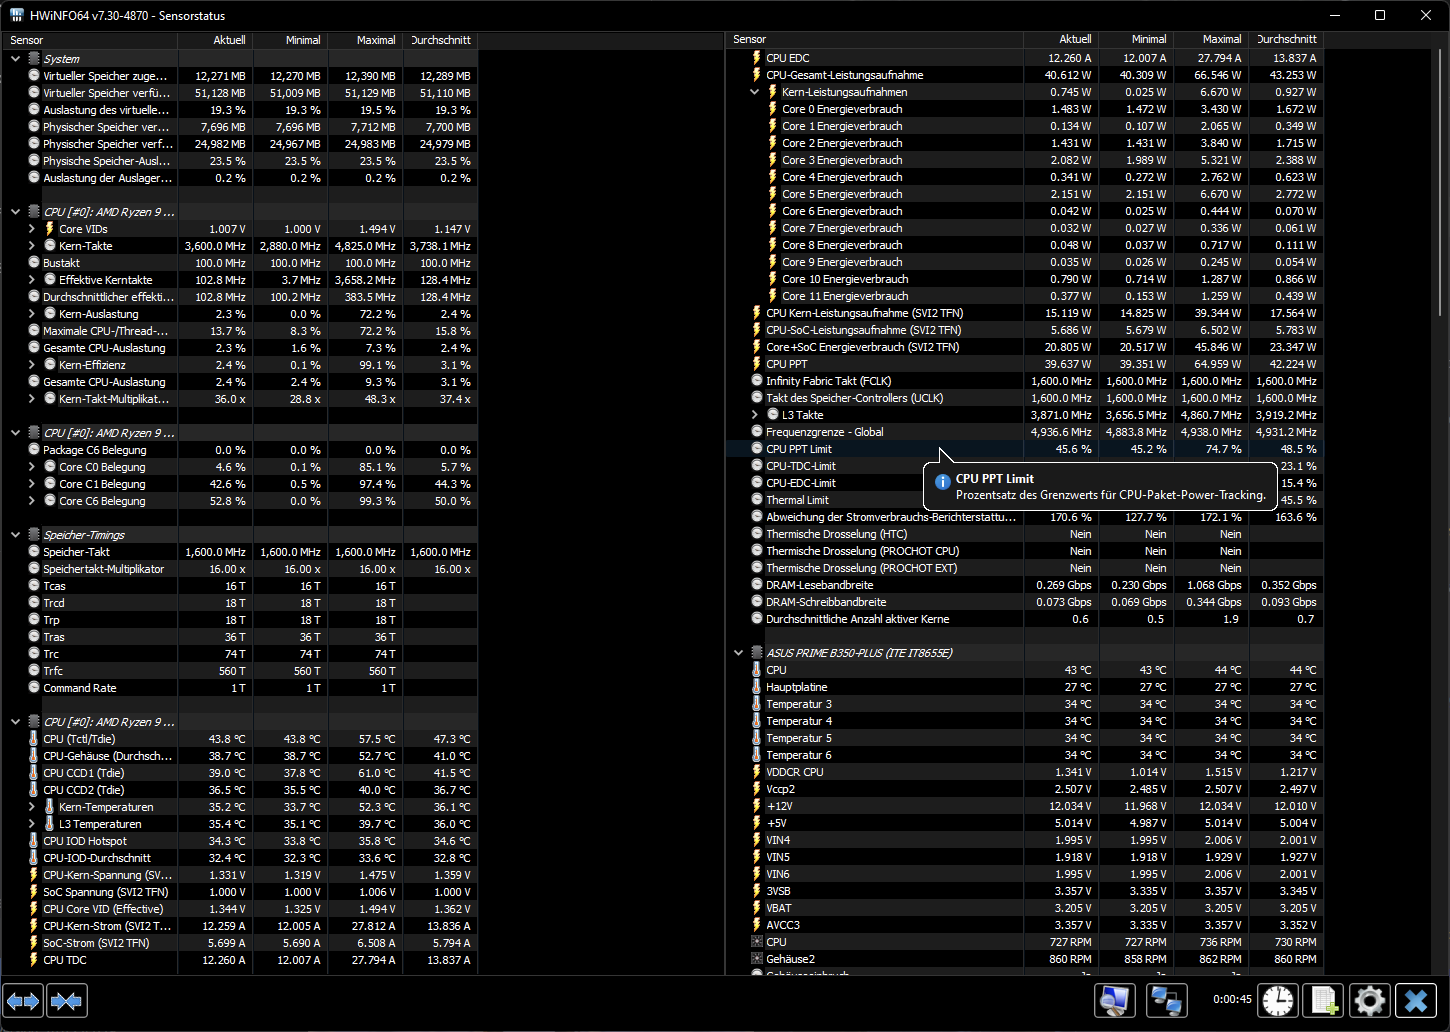1450x1032 pixels.
Task: Click the clock reset timer button
Action: coord(1277,1001)
